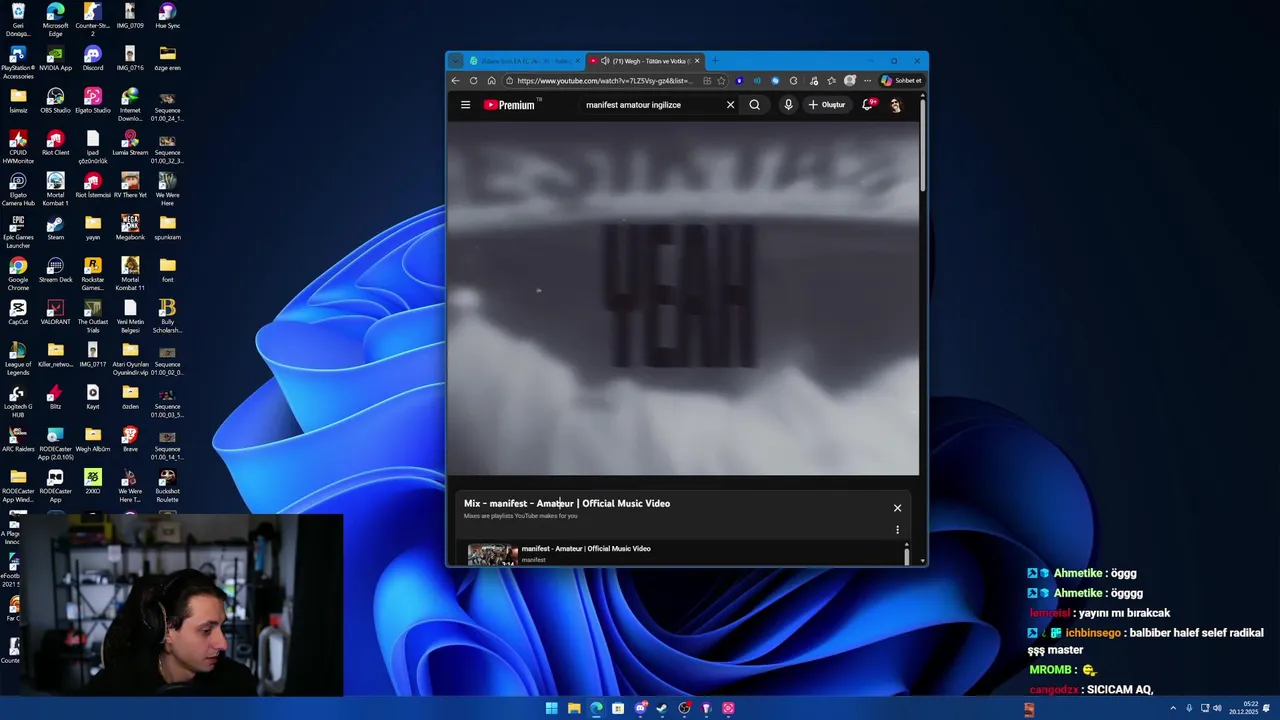Open the YouTube notifications bell
Image resolution: width=1280 pixels, height=720 pixels.
(x=869, y=105)
